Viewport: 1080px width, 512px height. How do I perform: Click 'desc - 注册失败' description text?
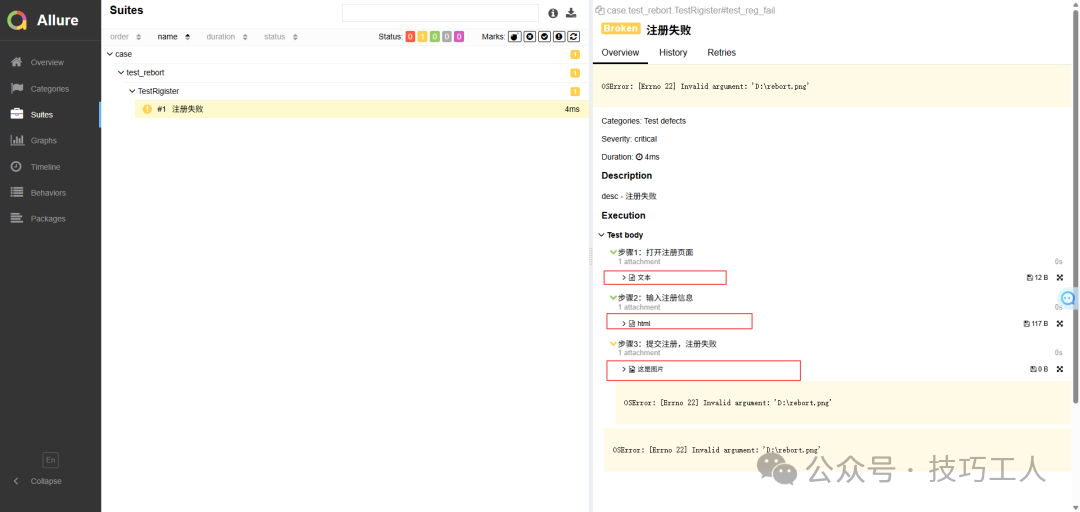pyautogui.click(x=629, y=196)
